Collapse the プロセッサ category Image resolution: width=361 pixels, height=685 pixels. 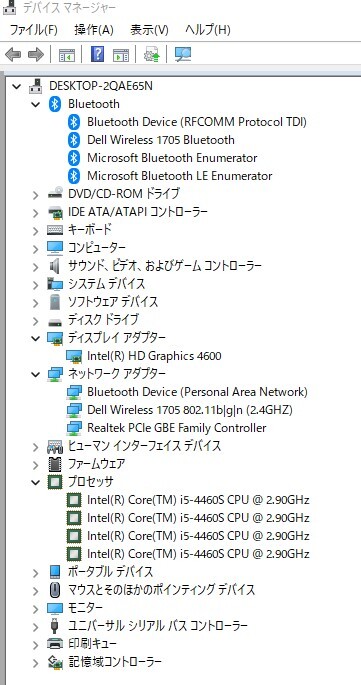(36, 482)
